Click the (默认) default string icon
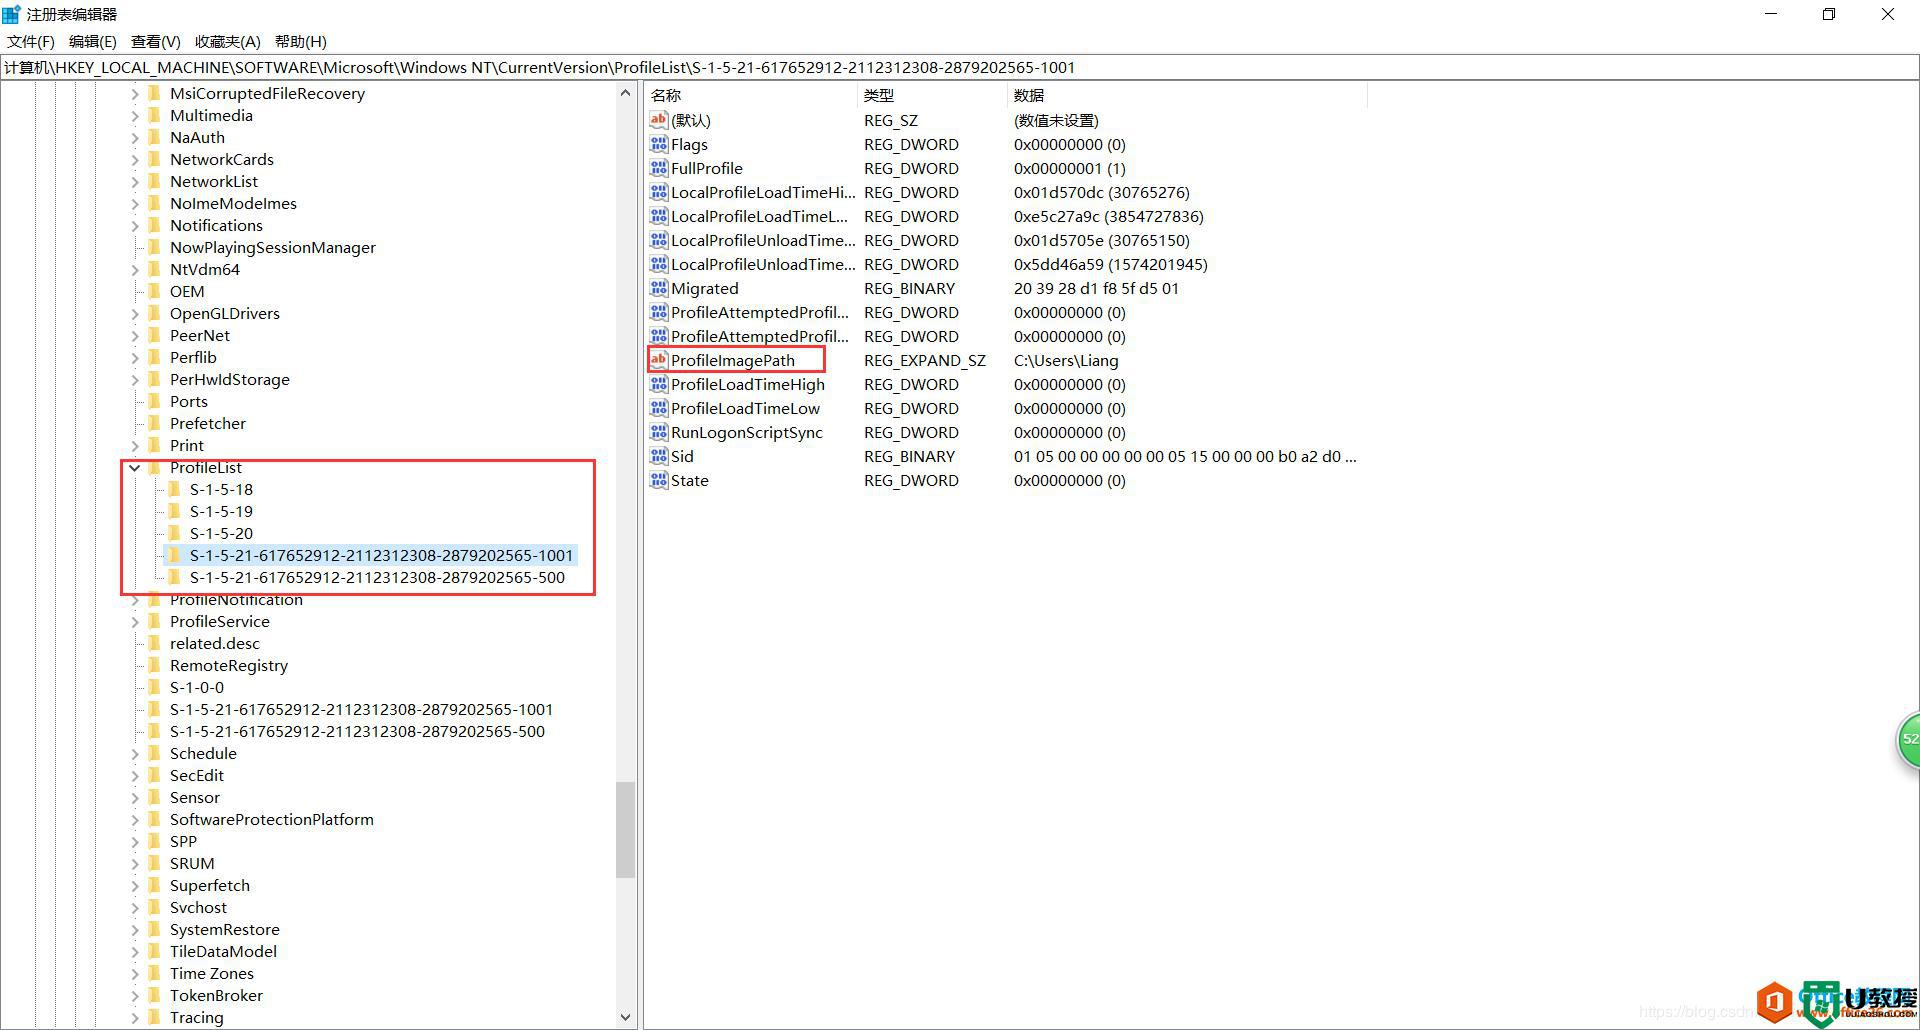This screenshot has height=1030, width=1920. 658,120
